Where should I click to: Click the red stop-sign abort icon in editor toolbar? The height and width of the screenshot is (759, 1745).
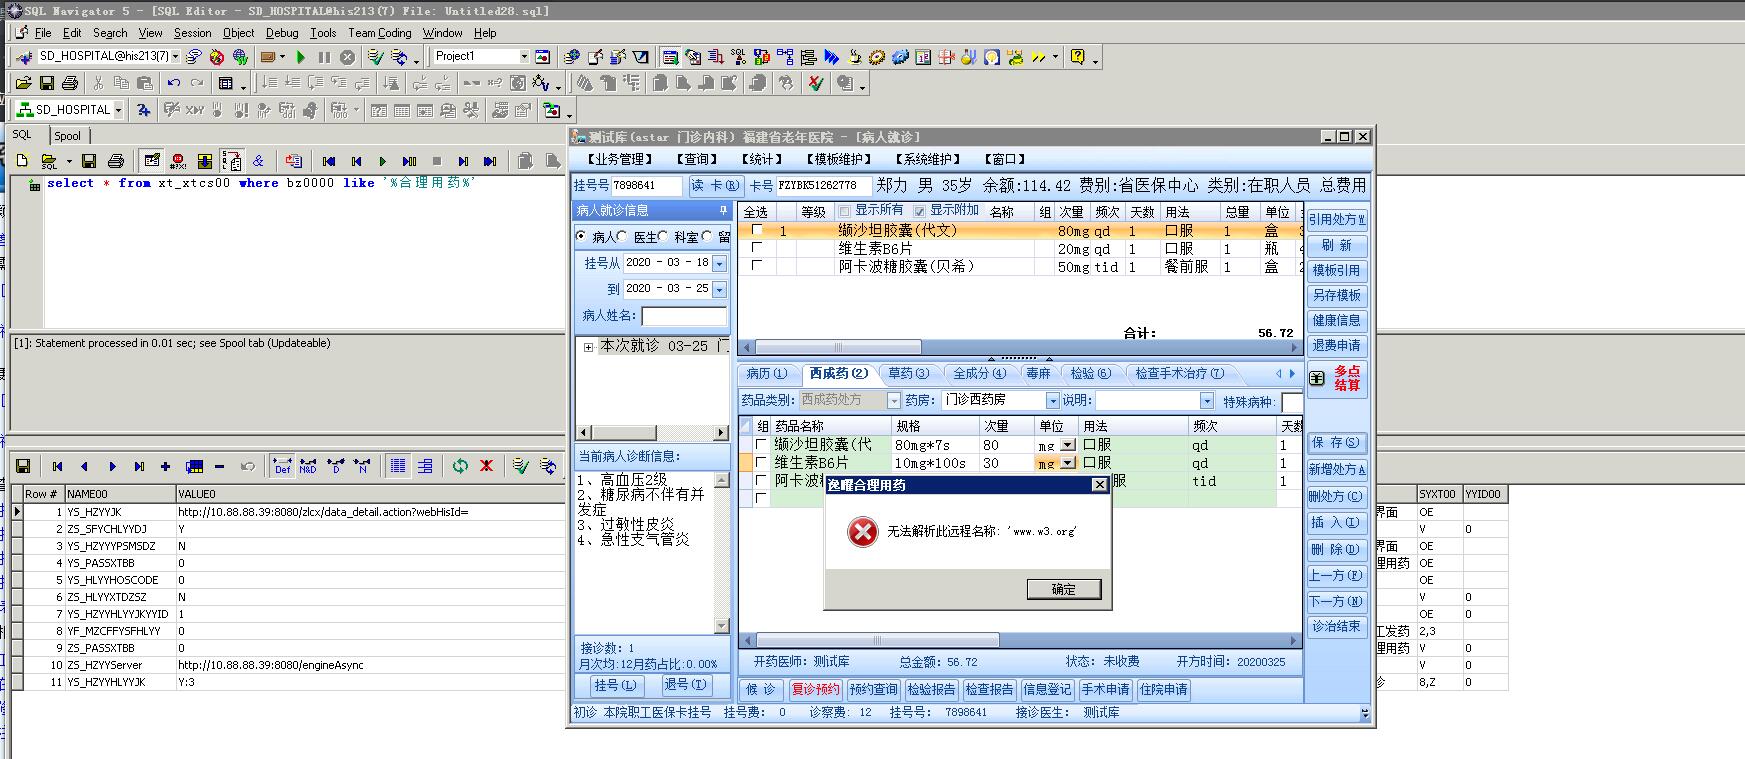[179, 160]
